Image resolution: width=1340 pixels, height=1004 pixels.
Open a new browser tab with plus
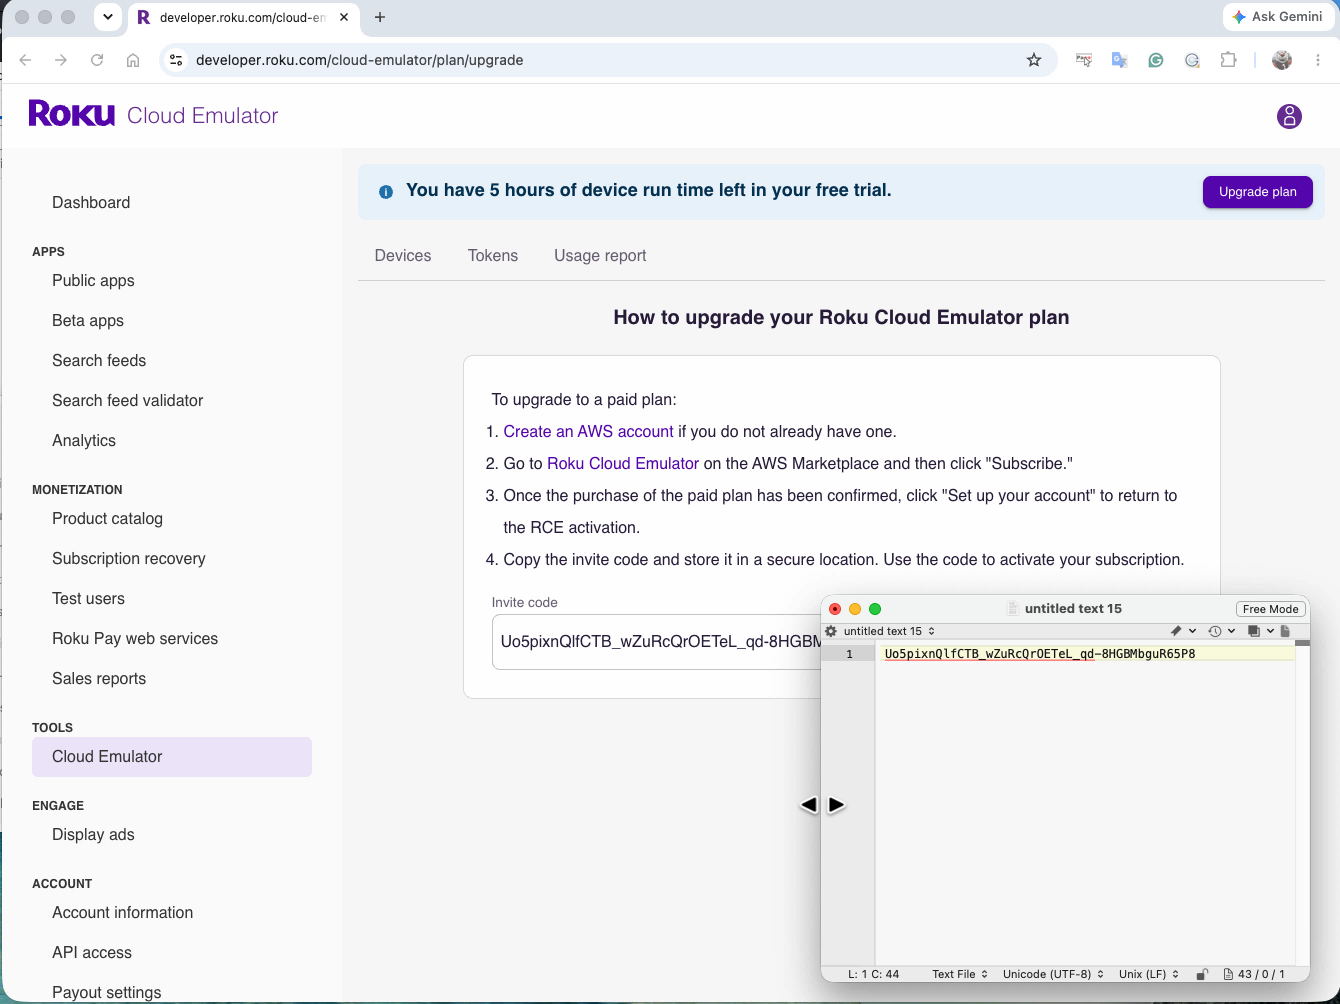pyautogui.click(x=380, y=17)
